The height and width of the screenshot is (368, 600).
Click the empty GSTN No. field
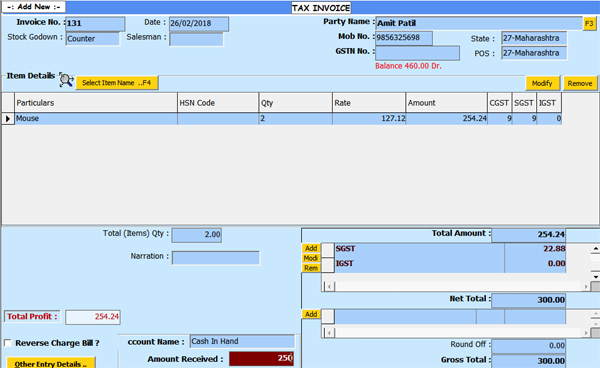pyautogui.click(x=417, y=53)
